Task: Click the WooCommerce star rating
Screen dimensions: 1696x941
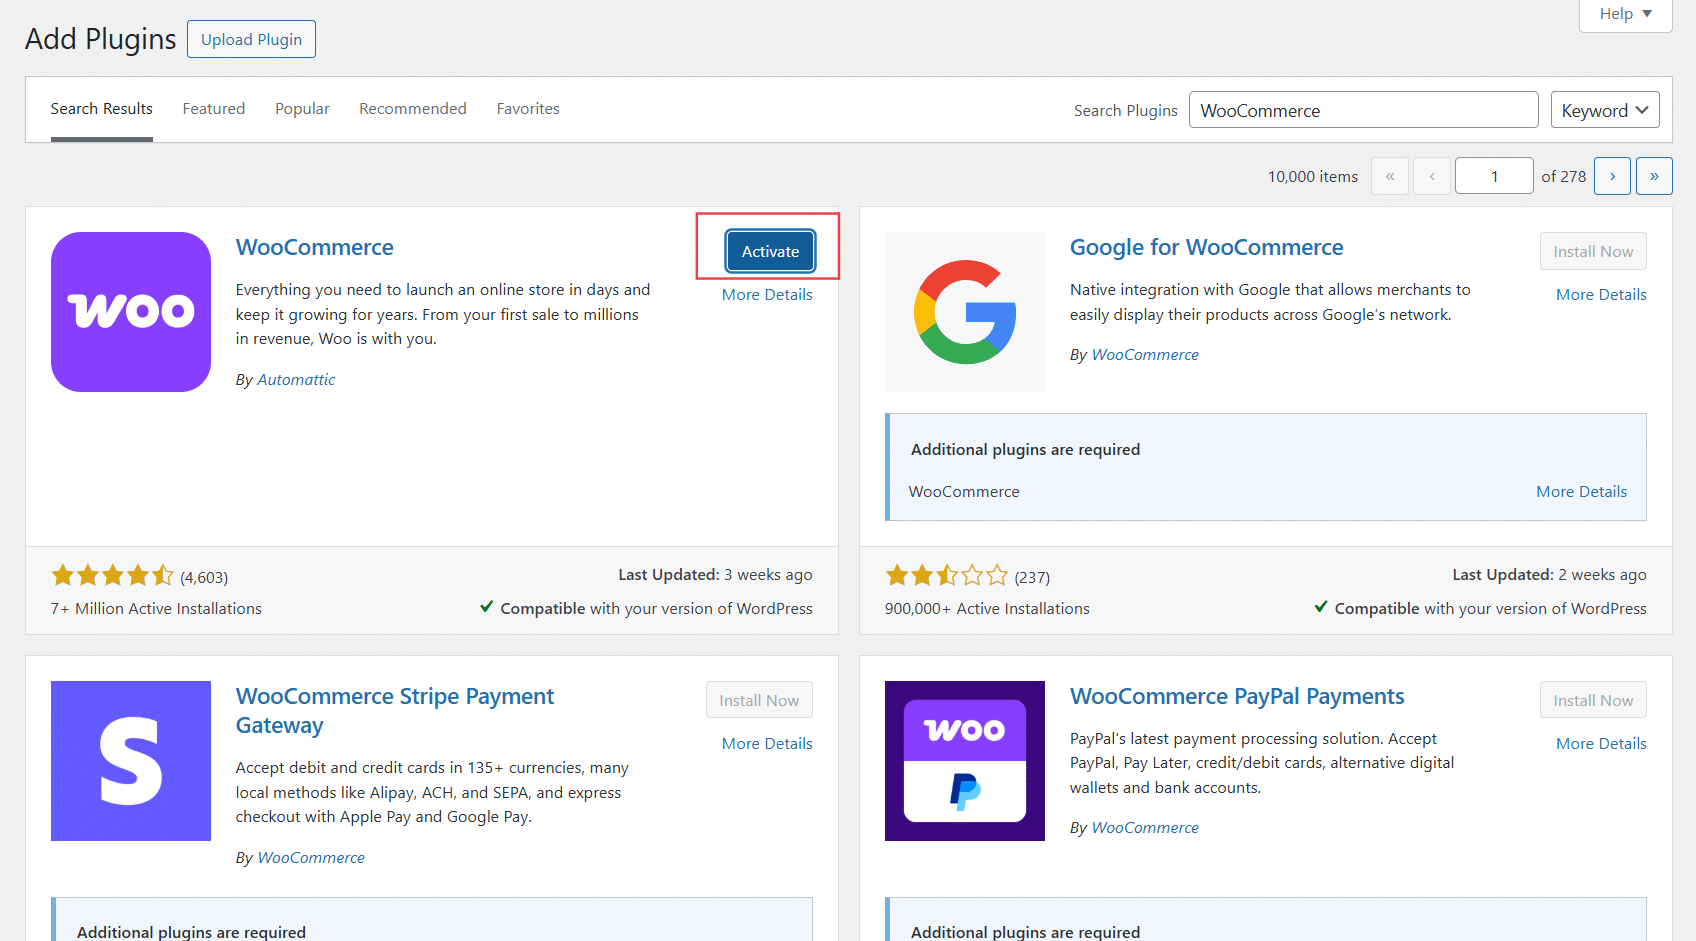Action: coord(112,576)
